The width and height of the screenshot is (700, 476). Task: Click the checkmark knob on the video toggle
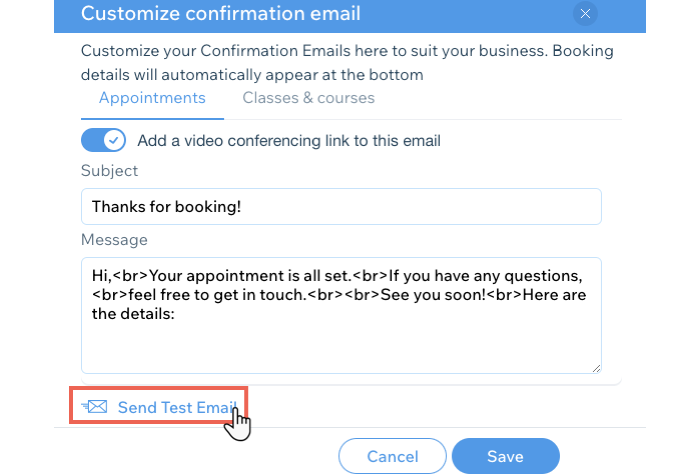coord(114,140)
